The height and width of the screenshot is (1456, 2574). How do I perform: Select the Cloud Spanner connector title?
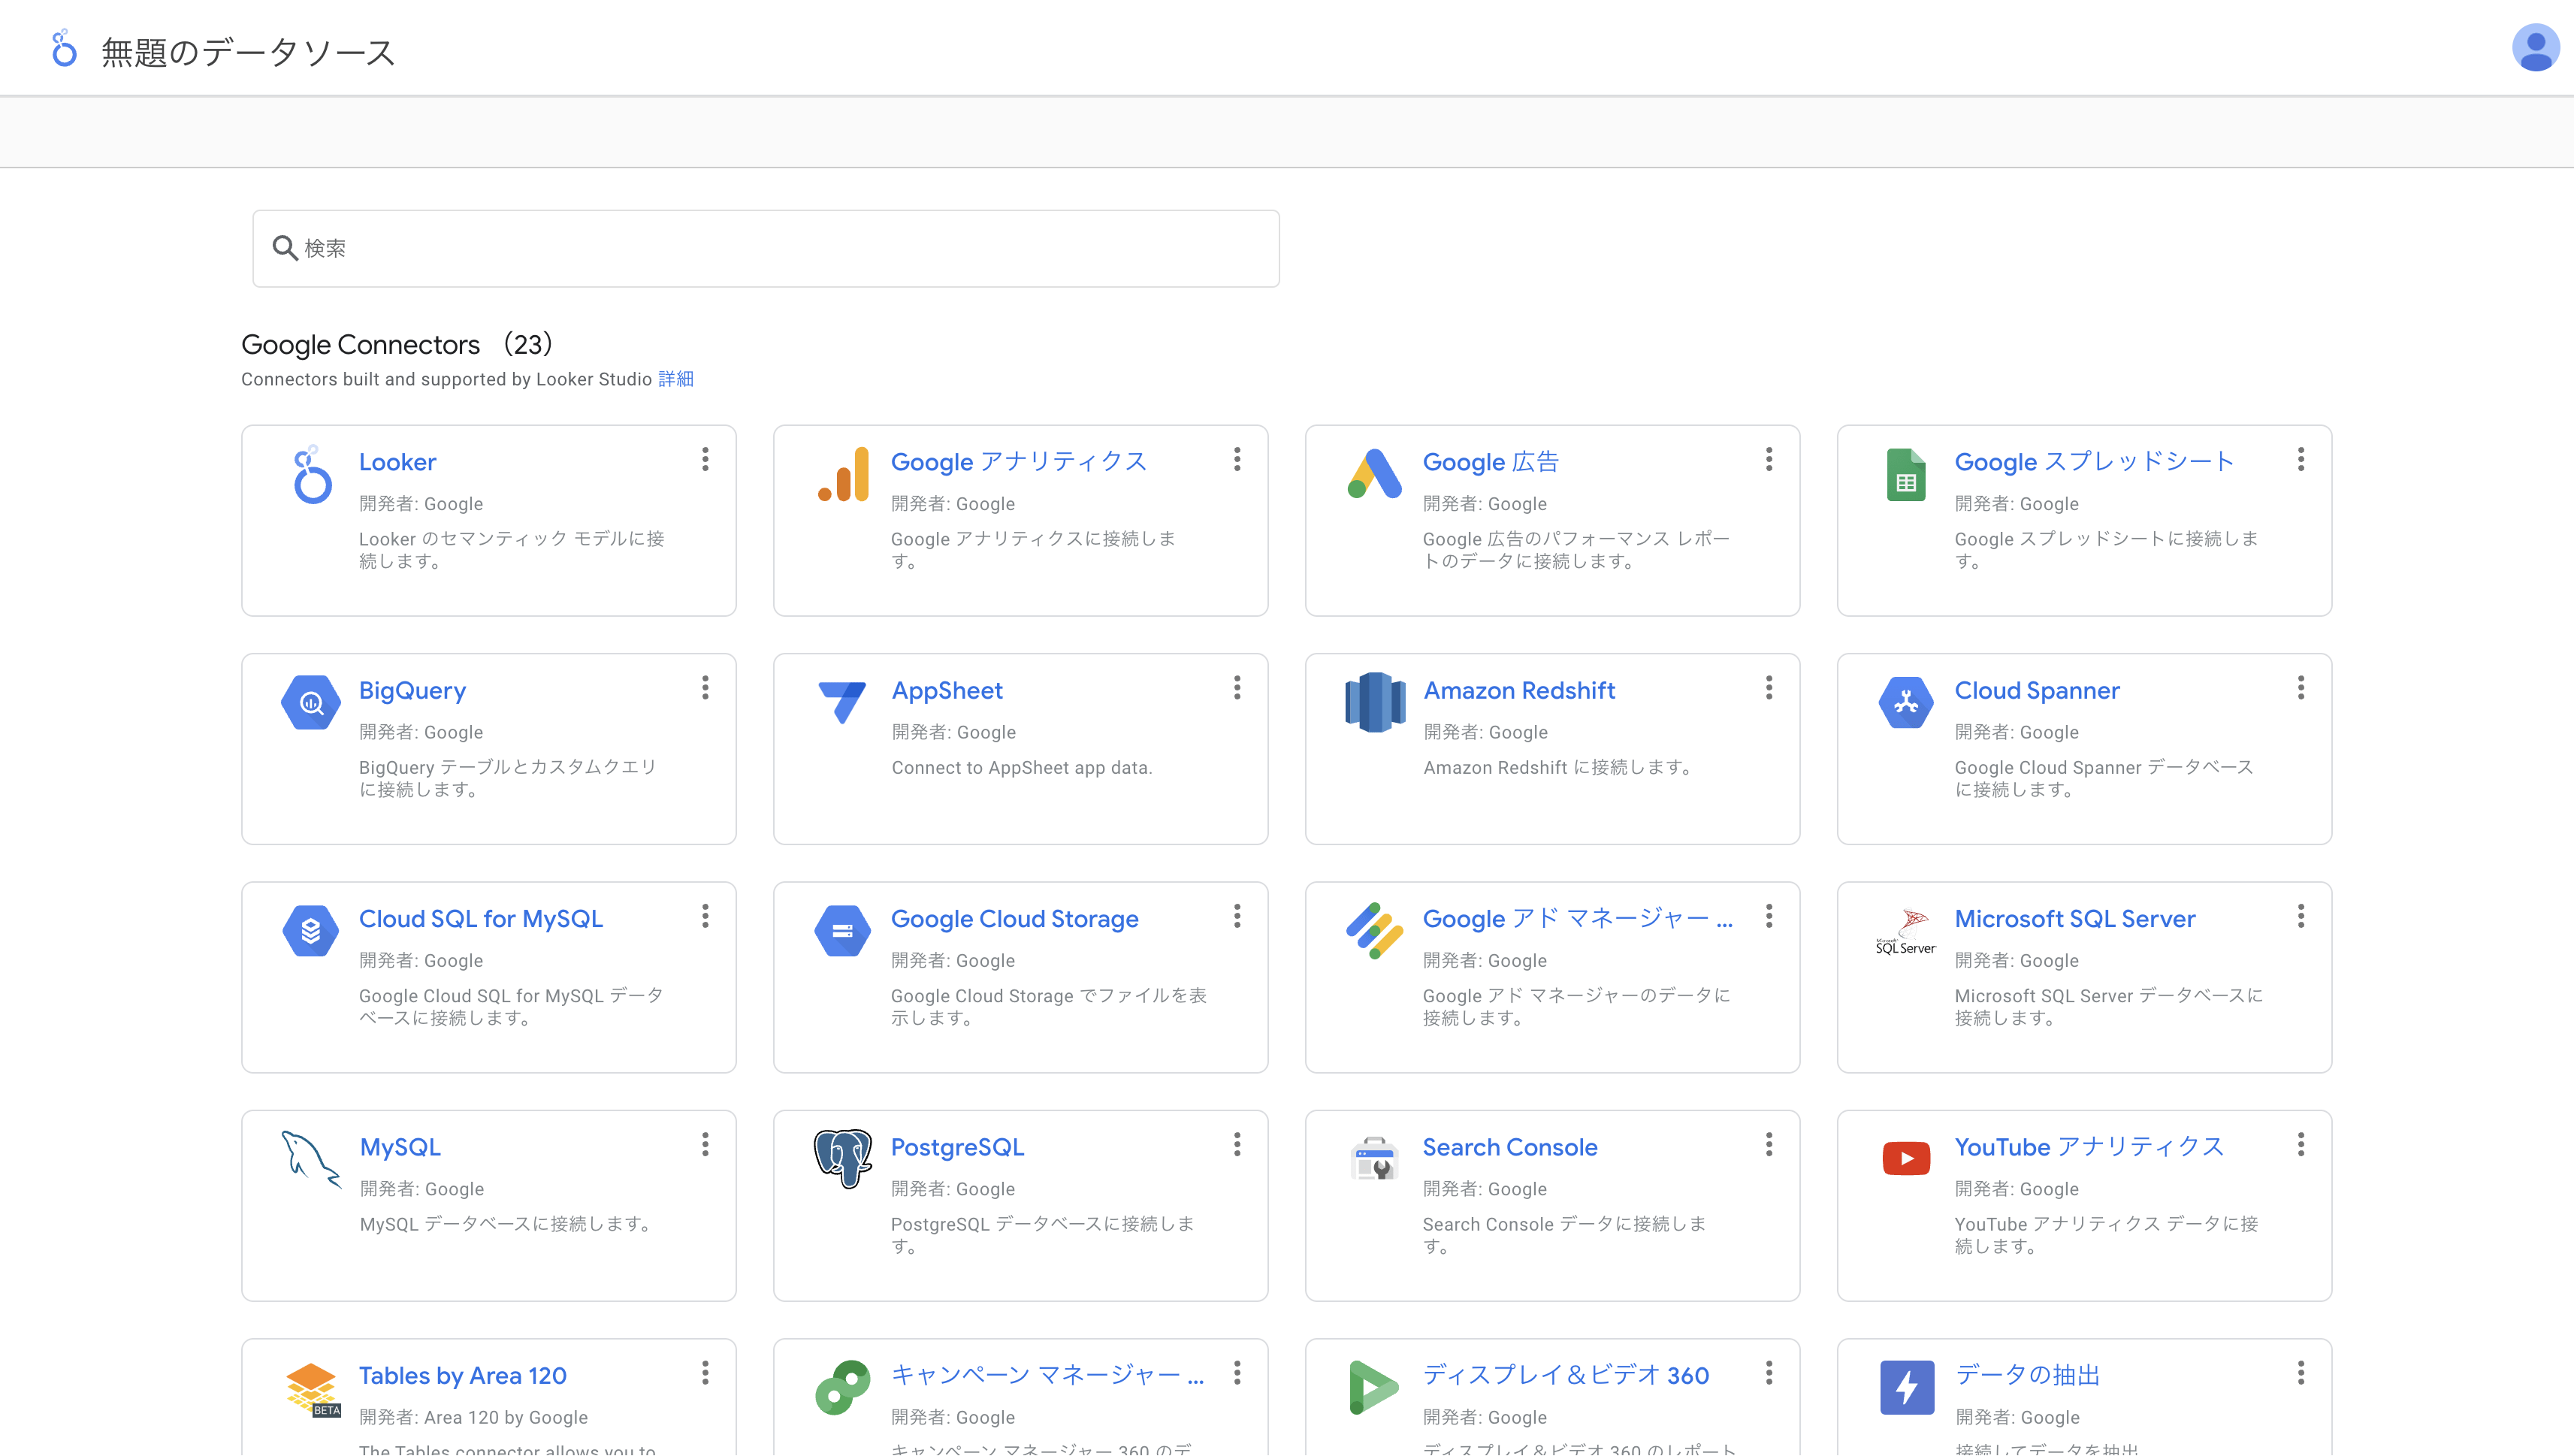click(2037, 691)
